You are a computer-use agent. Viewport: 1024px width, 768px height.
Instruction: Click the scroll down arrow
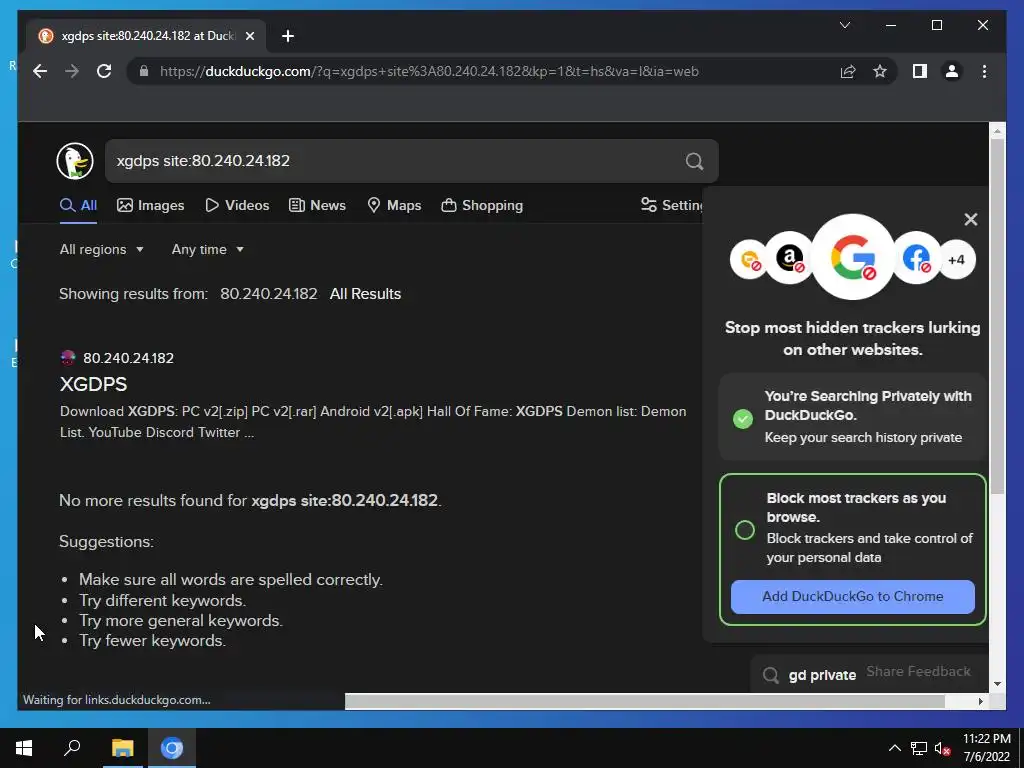pos(997,684)
